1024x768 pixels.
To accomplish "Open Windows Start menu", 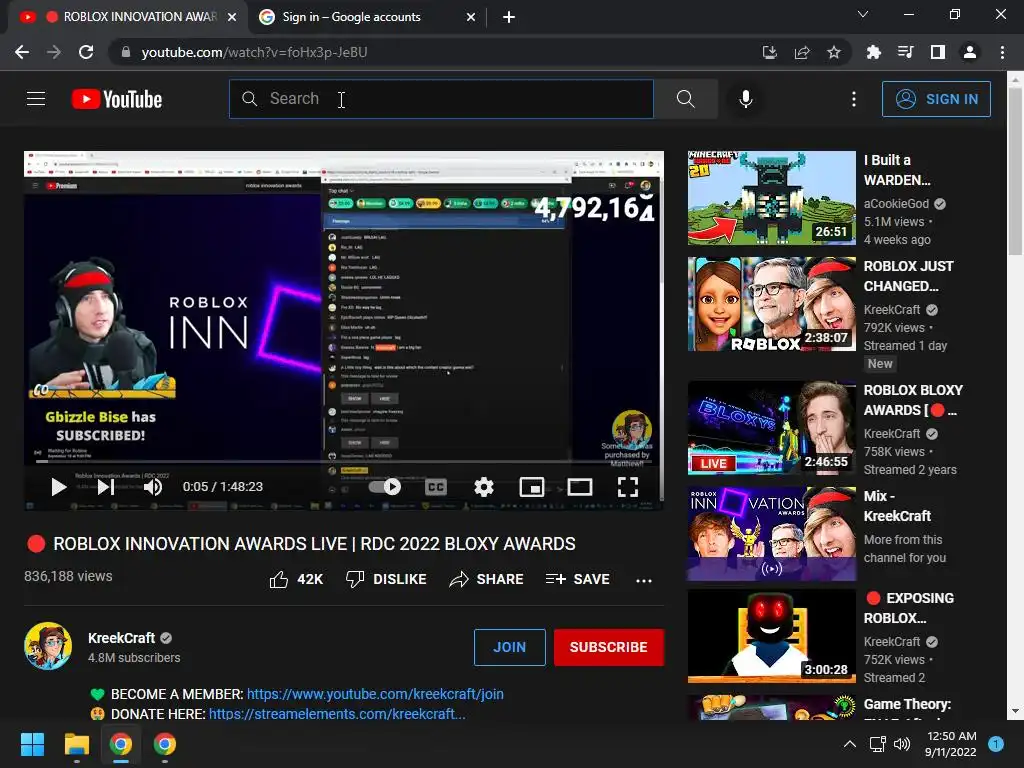I will click(32, 744).
